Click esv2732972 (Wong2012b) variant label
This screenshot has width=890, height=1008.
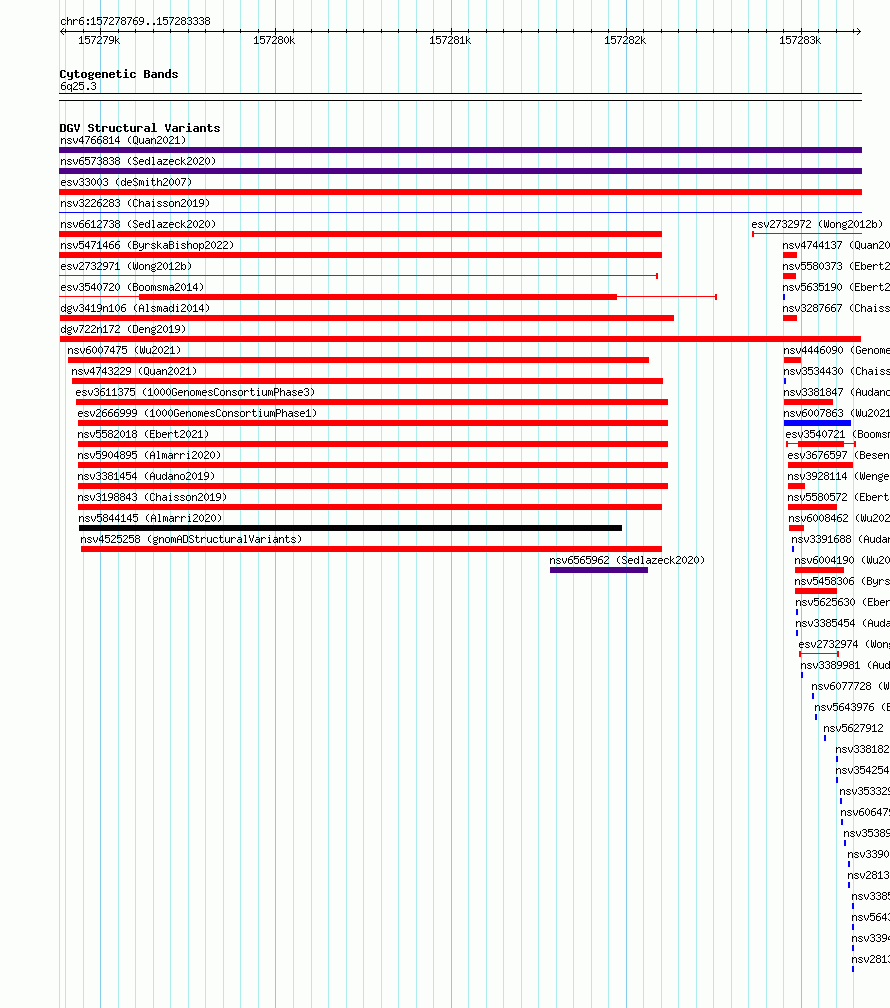817,224
